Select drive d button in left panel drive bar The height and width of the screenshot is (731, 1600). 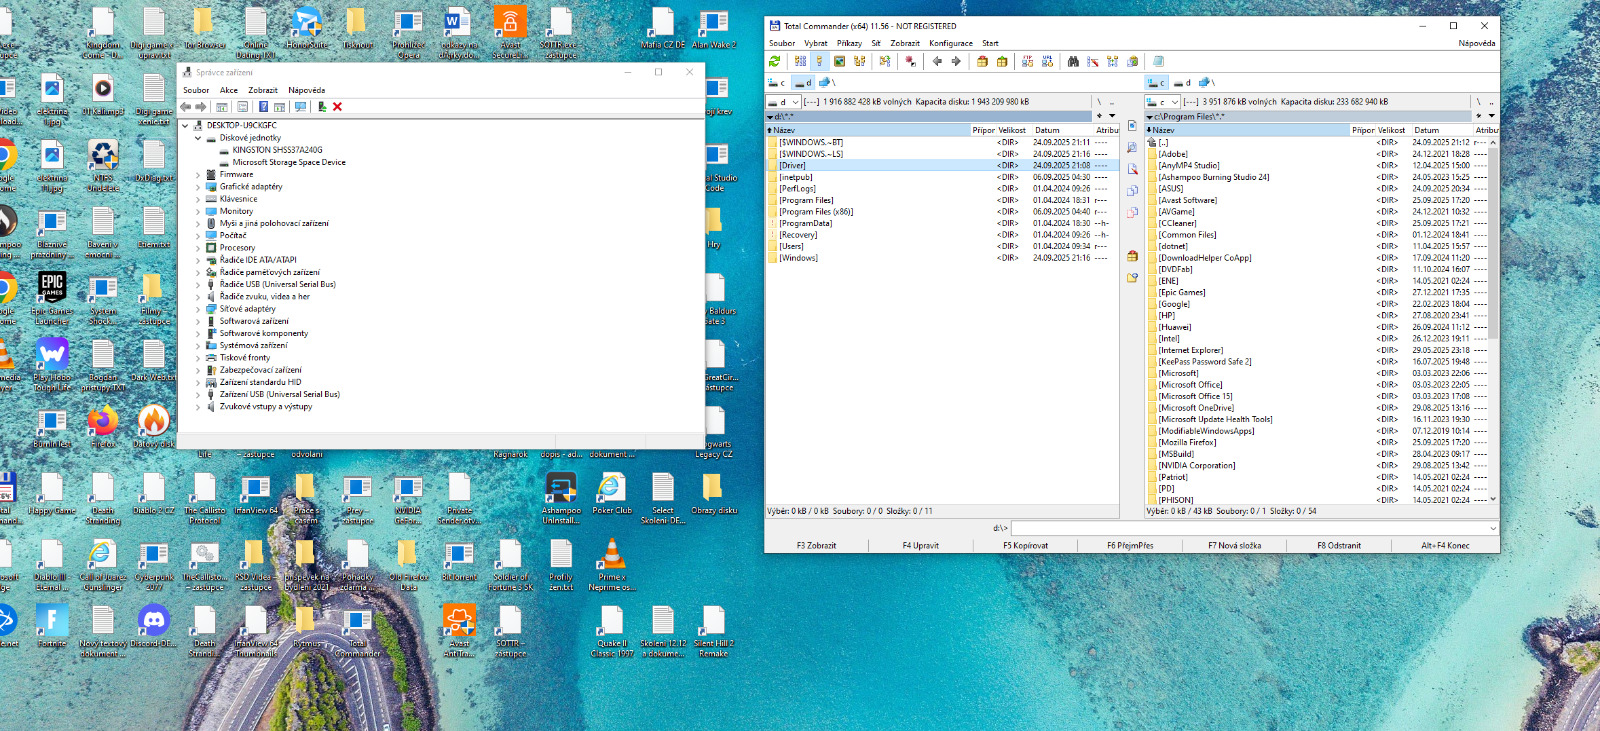[x=804, y=83]
